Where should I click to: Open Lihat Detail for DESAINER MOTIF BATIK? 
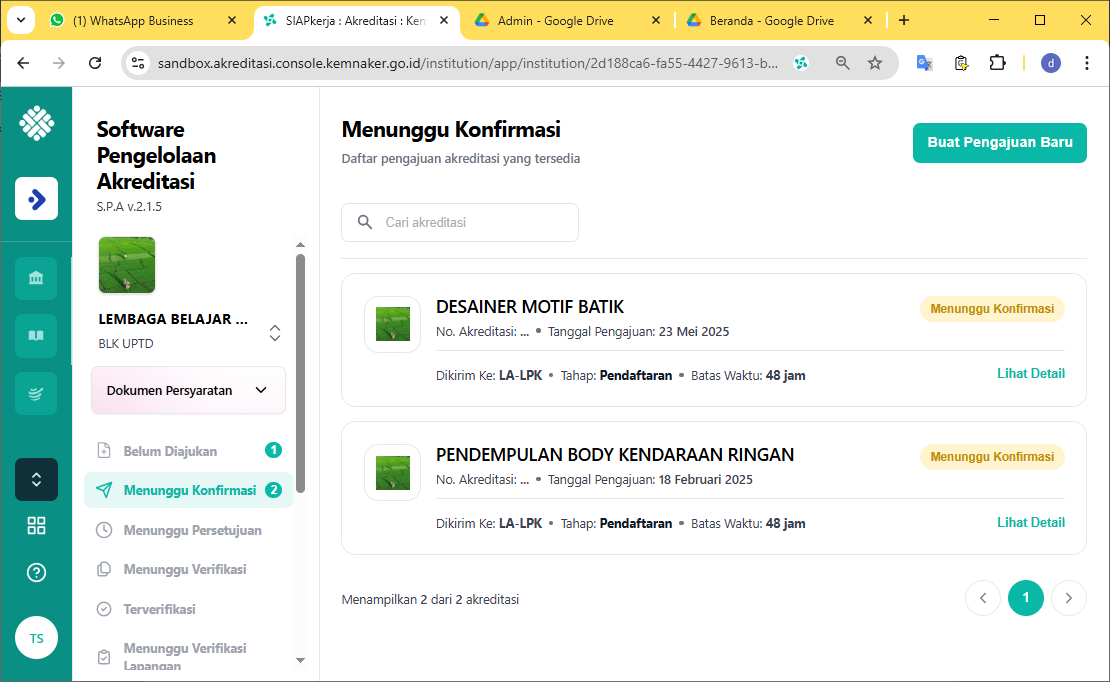coord(1030,373)
